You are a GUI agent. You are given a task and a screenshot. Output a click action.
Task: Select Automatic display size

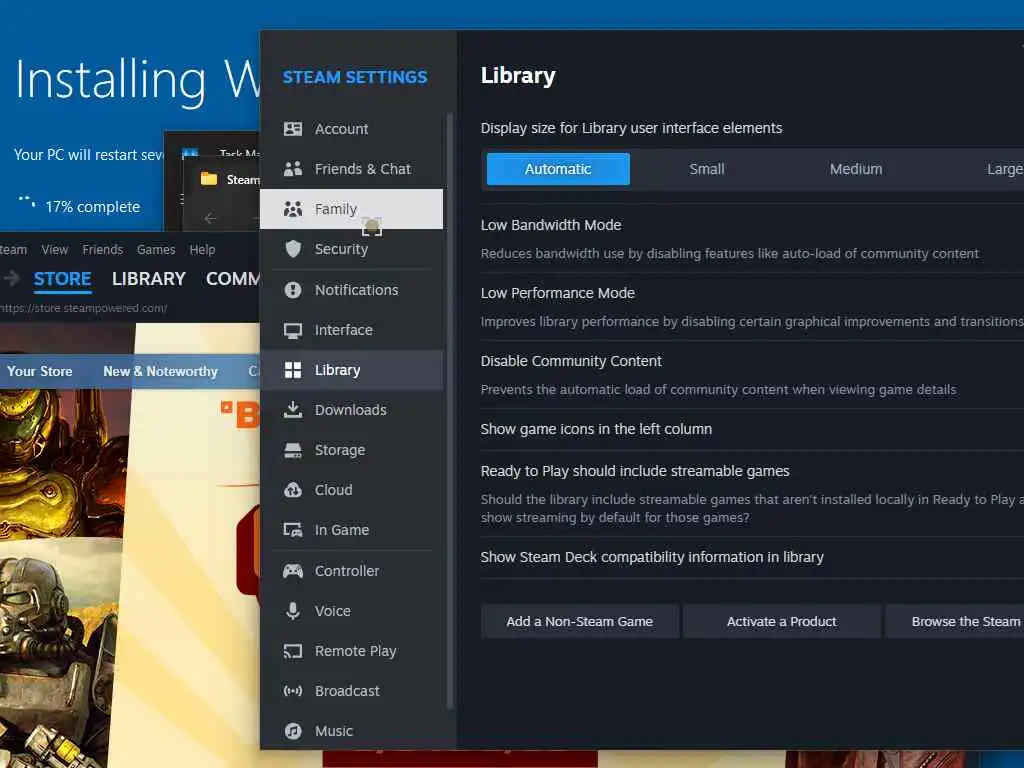pyautogui.click(x=558, y=169)
